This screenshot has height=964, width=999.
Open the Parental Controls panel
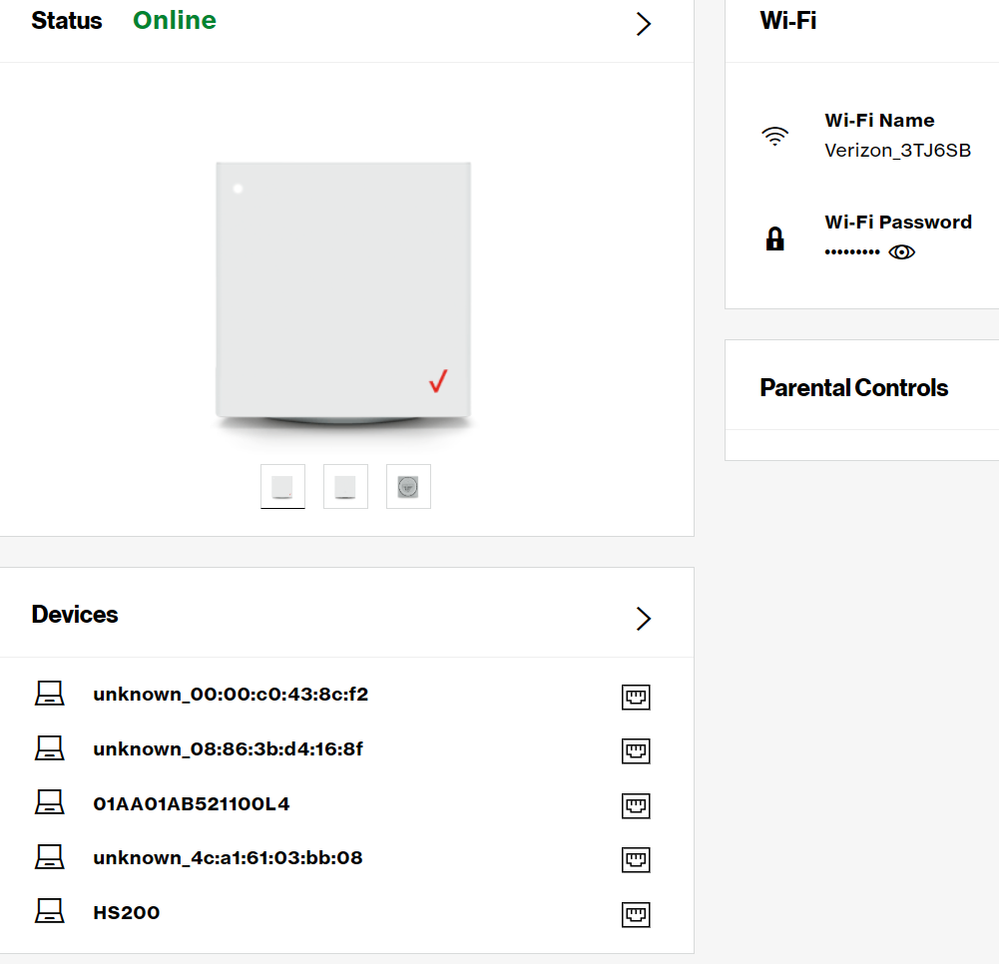pyautogui.click(x=854, y=387)
